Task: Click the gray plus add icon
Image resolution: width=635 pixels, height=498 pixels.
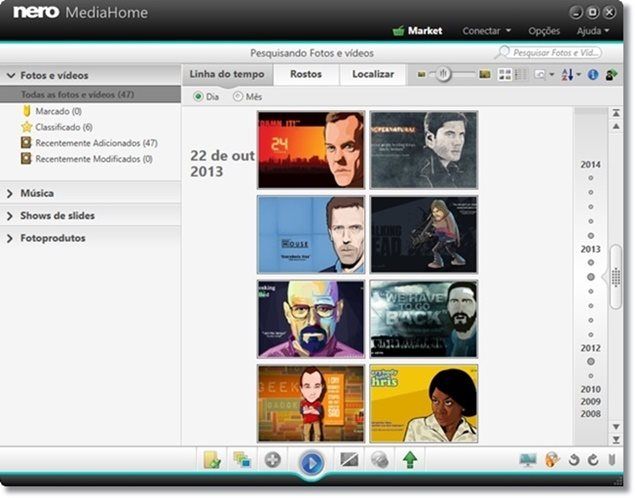Action: pos(273,460)
